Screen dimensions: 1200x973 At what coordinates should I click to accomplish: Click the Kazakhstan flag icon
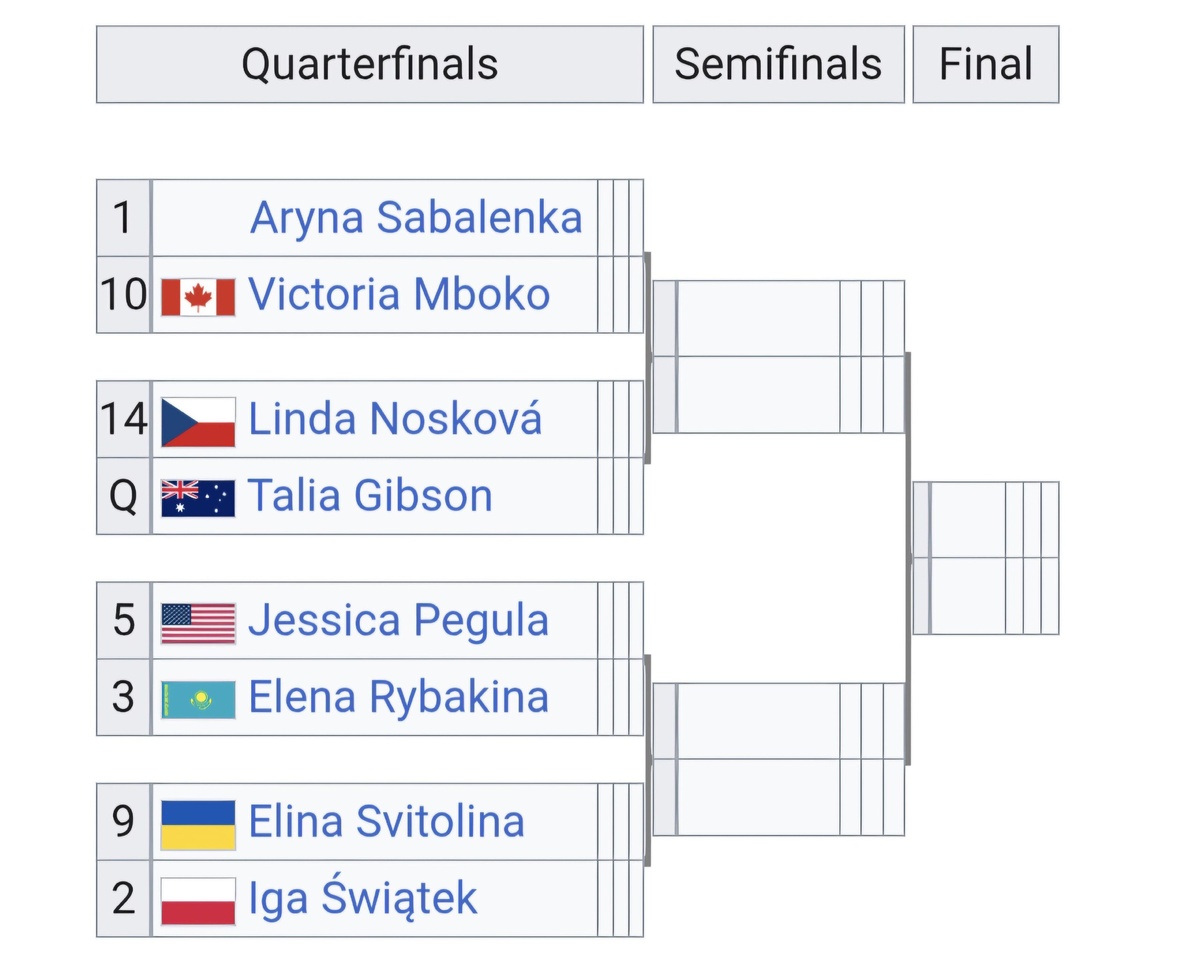pyautogui.click(x=198, y=699)
